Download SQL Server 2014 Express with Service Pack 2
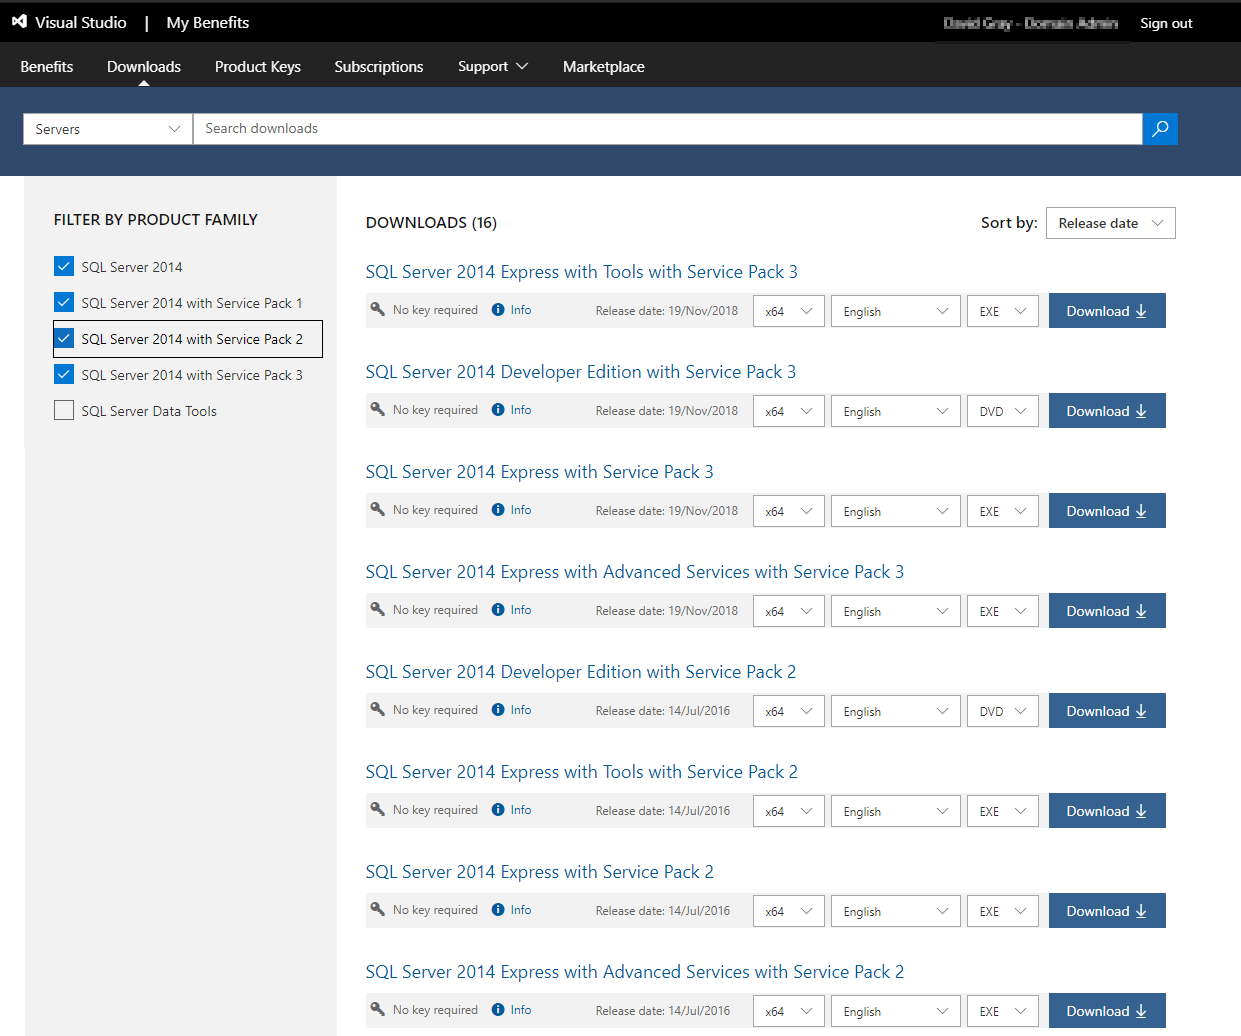 (1107, 911)
